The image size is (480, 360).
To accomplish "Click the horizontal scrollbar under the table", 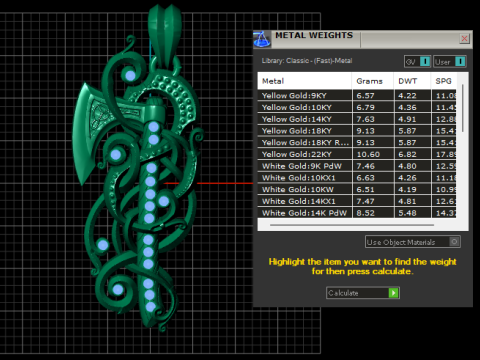I will click(352, 225).
